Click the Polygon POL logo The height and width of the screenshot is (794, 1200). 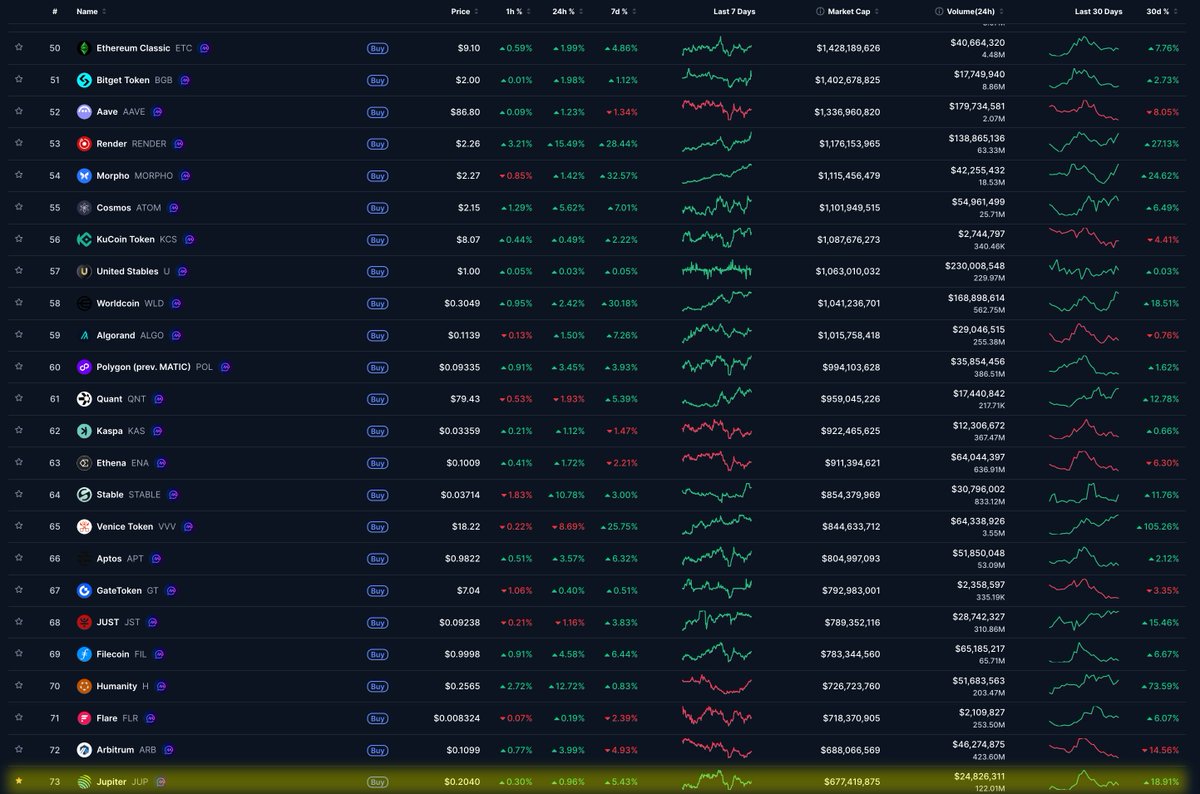[84, 367]
